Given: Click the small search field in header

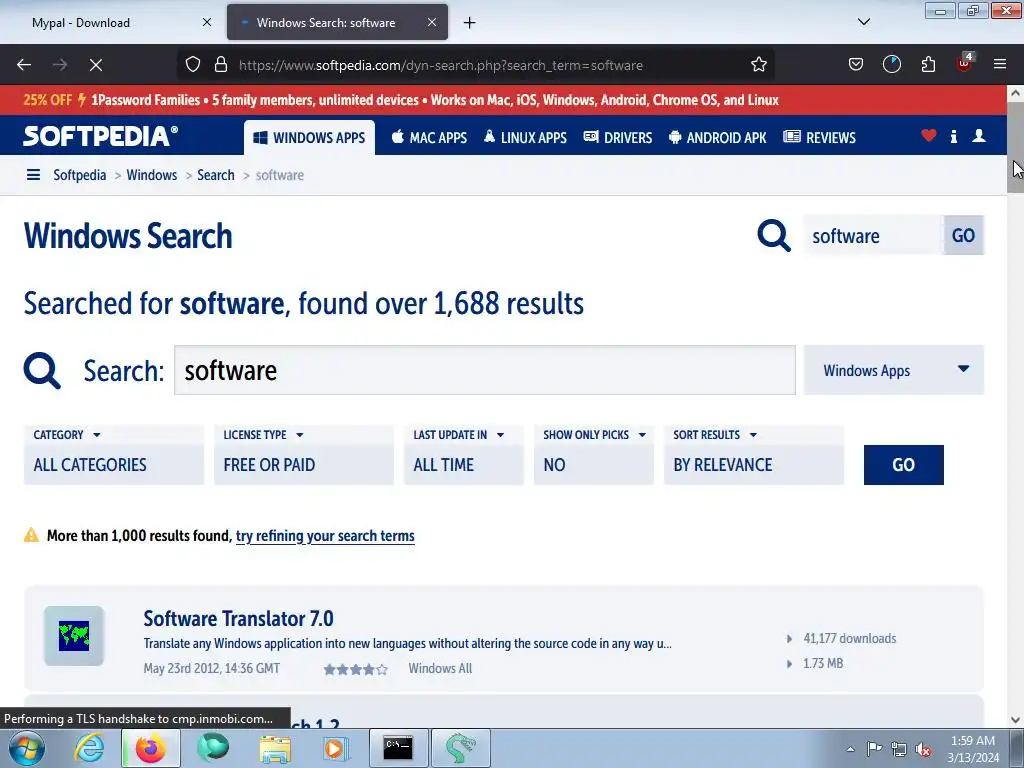Looking at the screenshot, I should pos(873,236).
